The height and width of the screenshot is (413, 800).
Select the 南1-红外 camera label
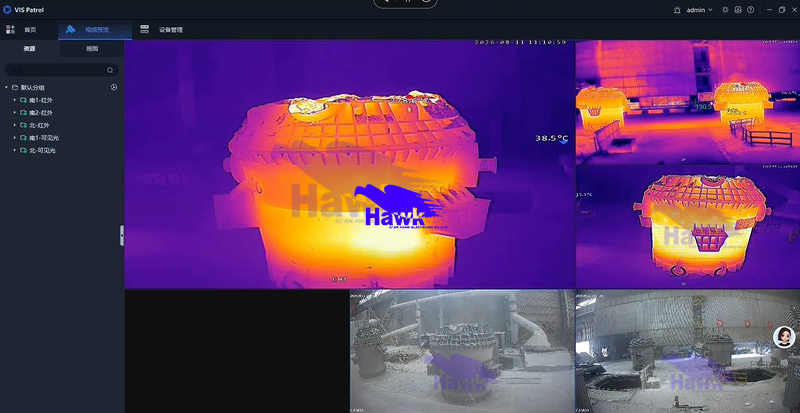pyautogui.click(x=41, y=100)
